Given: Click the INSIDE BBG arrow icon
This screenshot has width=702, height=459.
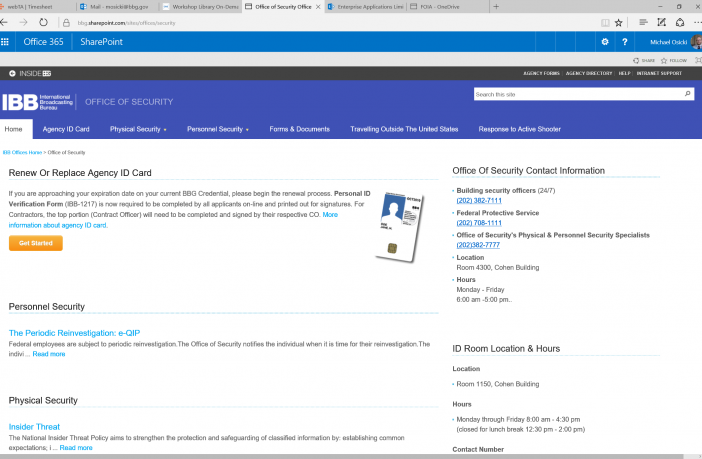Looking at the screenshot, I should pyautogui.click(x=12, y=73).
